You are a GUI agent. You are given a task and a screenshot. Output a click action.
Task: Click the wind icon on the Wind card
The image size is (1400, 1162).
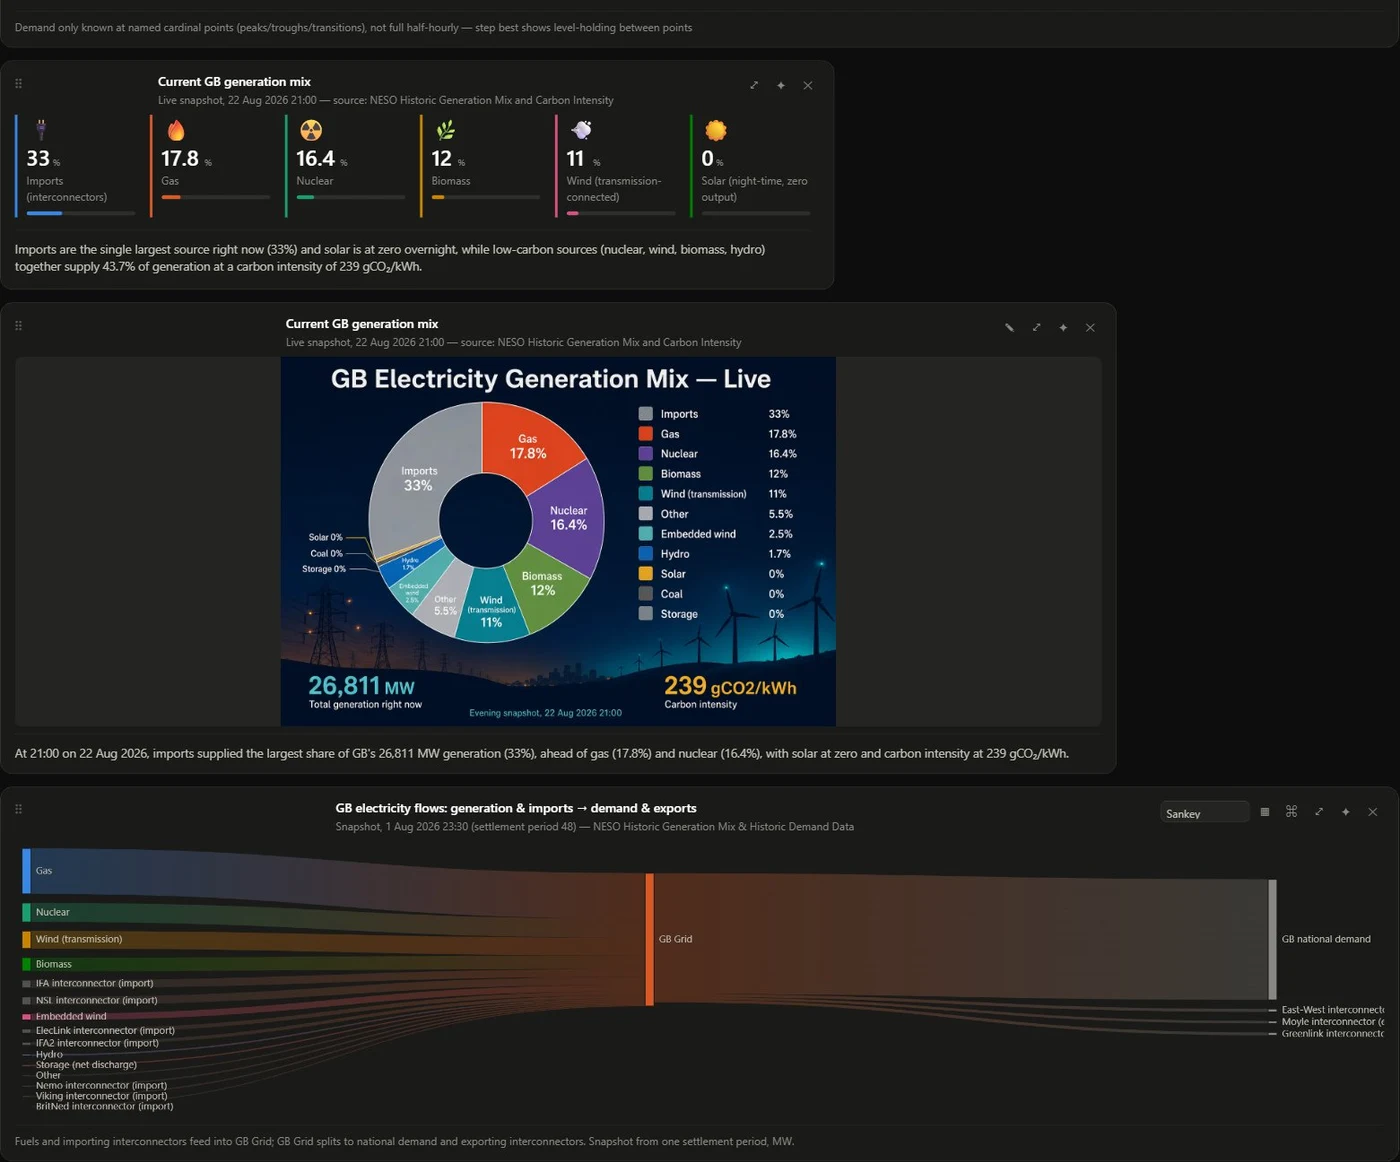click(x=581, y=130)
